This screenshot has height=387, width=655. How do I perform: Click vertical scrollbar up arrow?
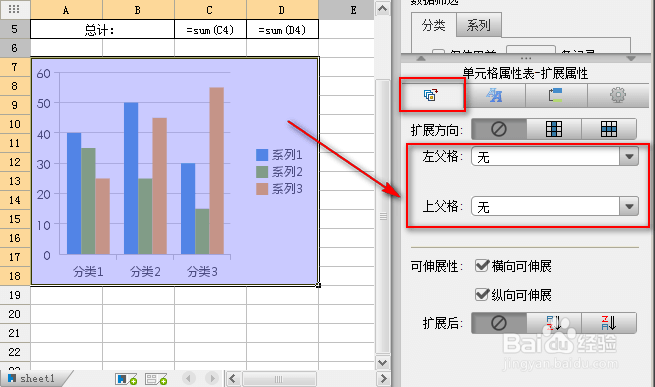coord(382,8)
